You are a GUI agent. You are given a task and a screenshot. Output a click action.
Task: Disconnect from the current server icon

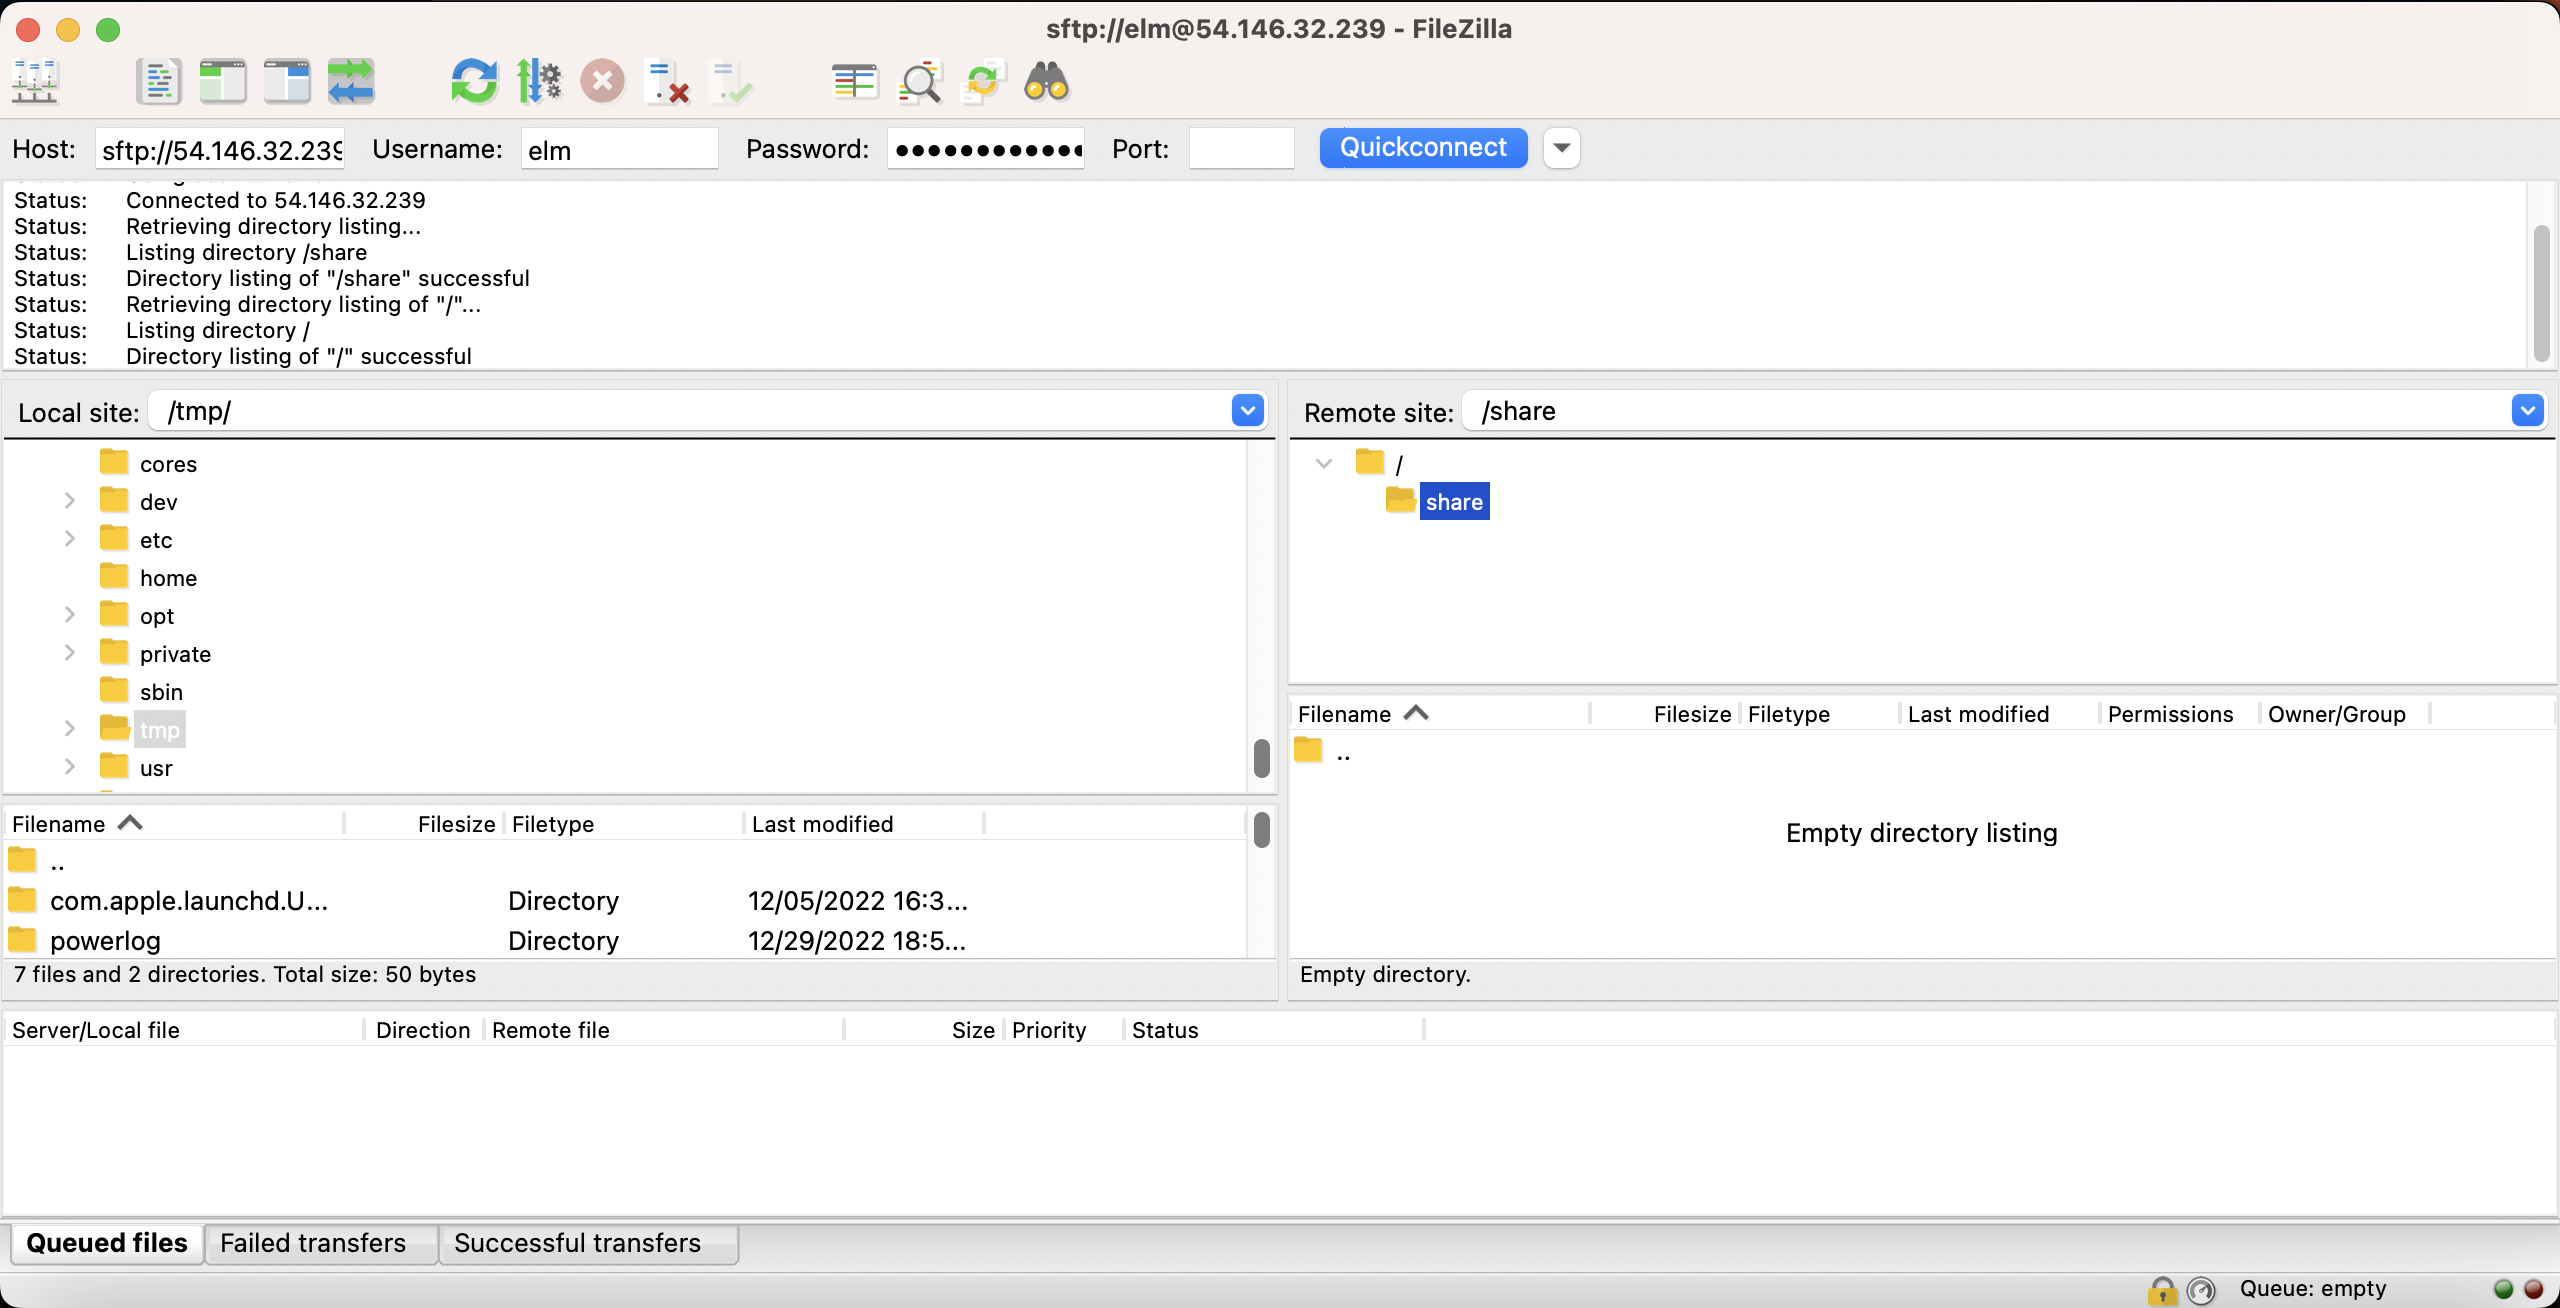pyautogui.click(x=667, y=82)
